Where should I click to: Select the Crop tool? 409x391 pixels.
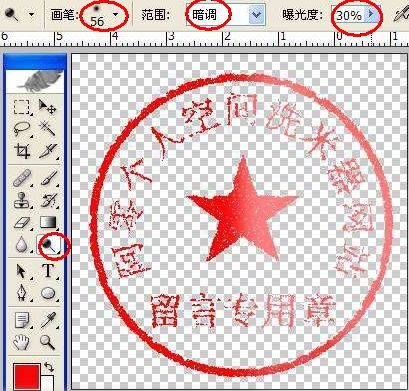(x=22, y=151)
